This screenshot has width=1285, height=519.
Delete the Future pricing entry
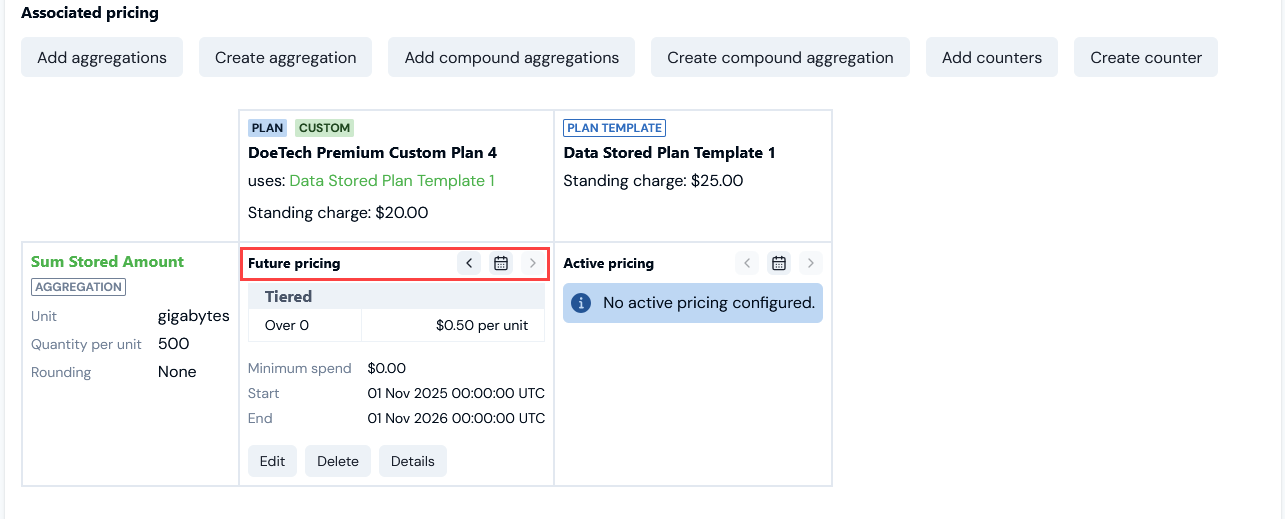[x=338, y=461]
